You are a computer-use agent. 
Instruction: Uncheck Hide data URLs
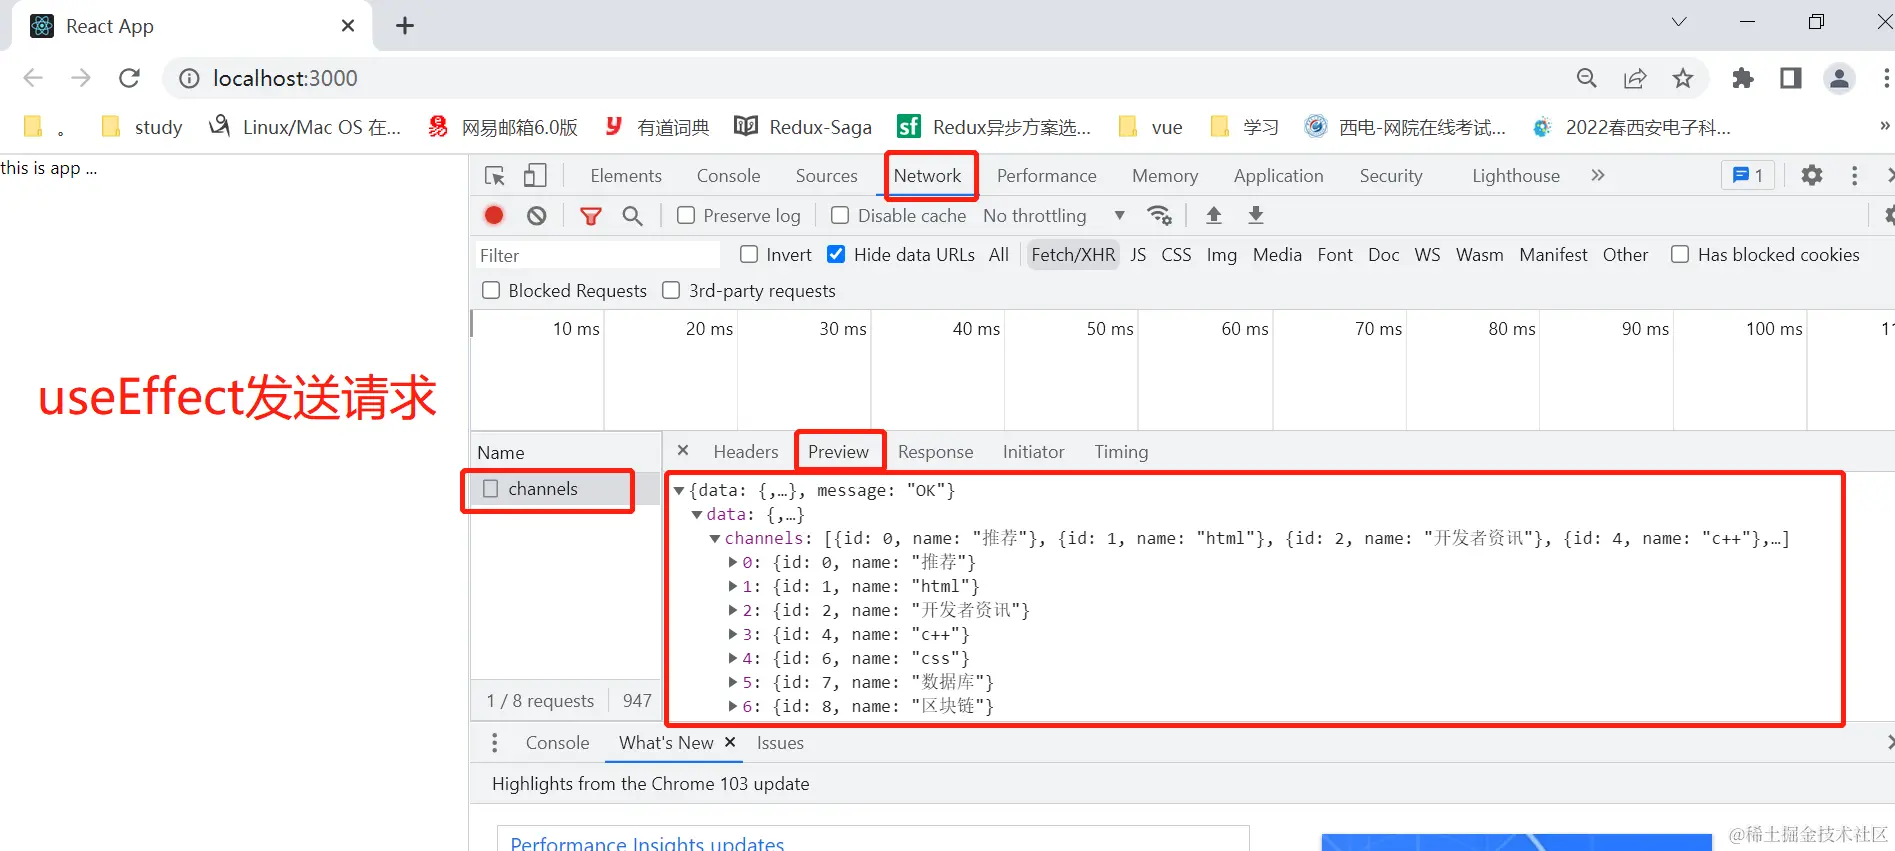pos(836,254)
